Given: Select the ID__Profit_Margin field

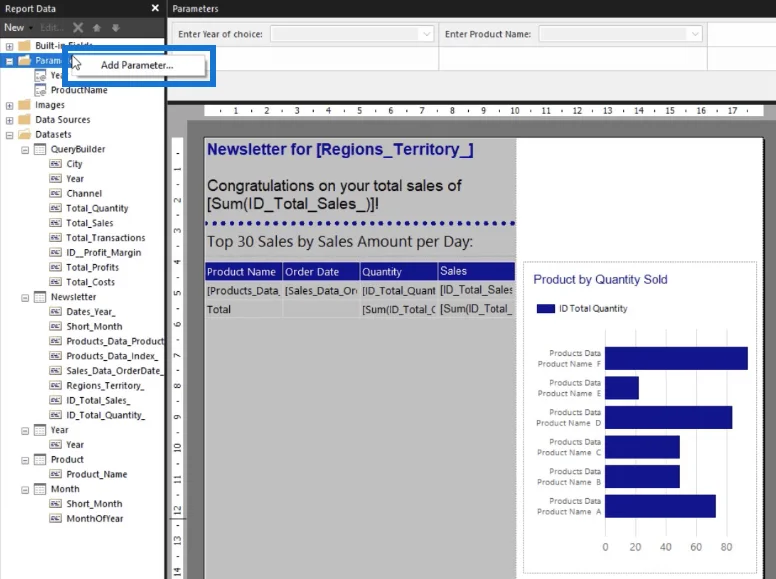Looking at the screenshot, I should tap(103, 253).
